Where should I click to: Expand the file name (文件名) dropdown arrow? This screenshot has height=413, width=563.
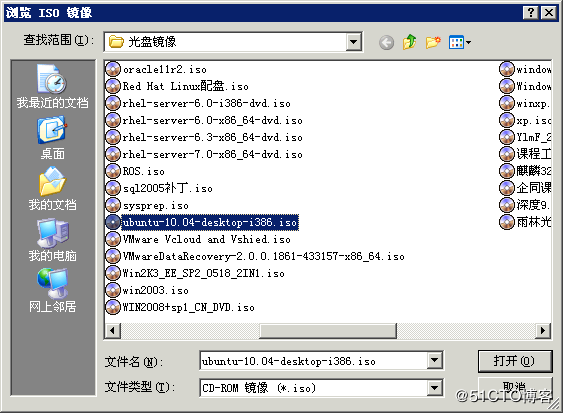pyautogui.click(x=434, y=360)
